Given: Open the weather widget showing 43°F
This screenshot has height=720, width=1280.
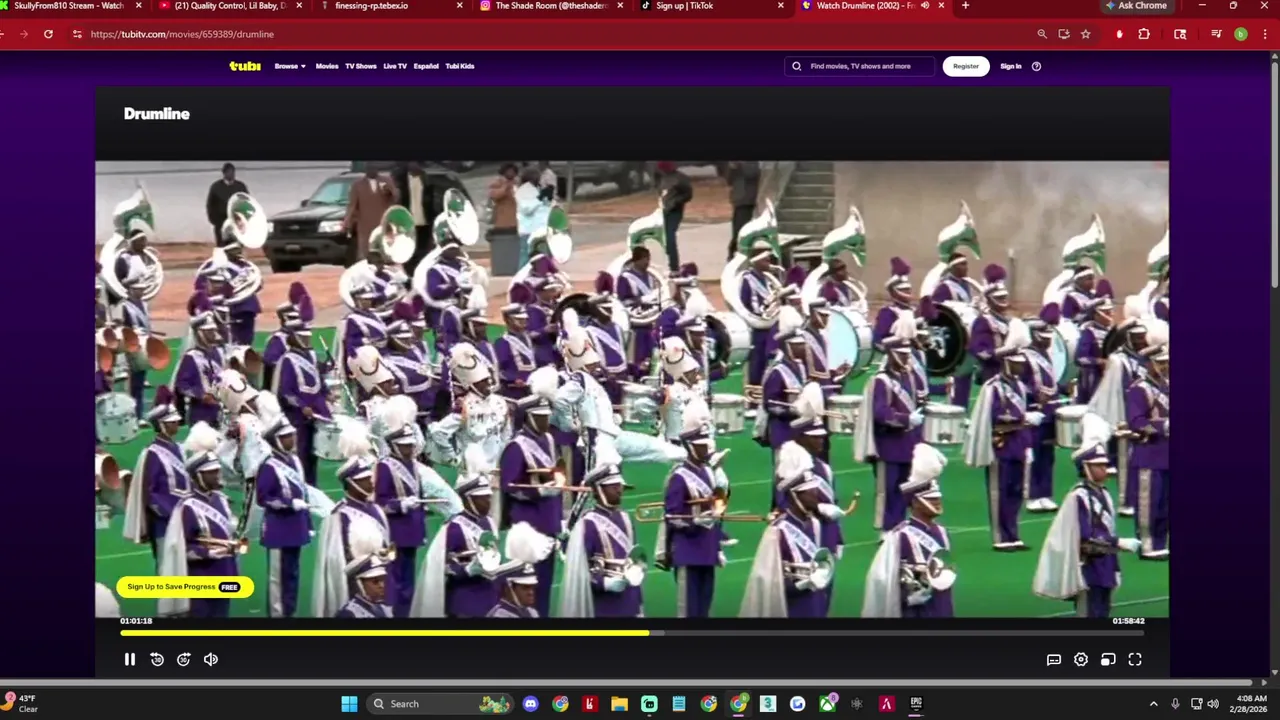Looking at the screenshot, I should (20, 703).
